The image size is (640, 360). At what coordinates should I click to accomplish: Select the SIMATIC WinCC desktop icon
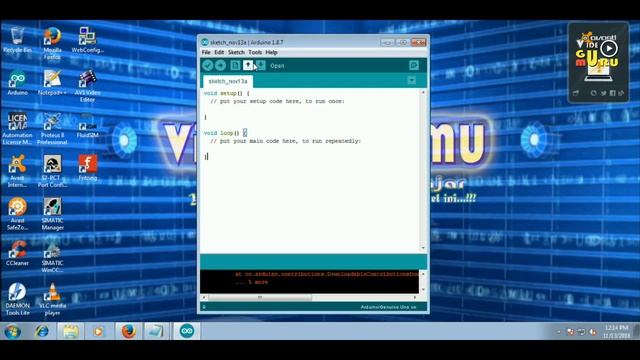[52, 256]
